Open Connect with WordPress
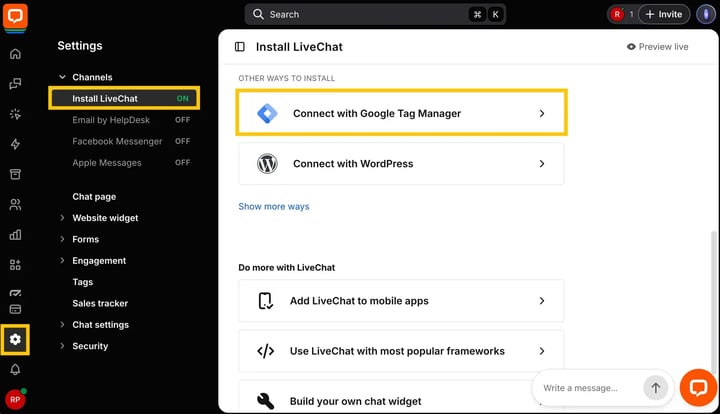 [x=401, y=163]
